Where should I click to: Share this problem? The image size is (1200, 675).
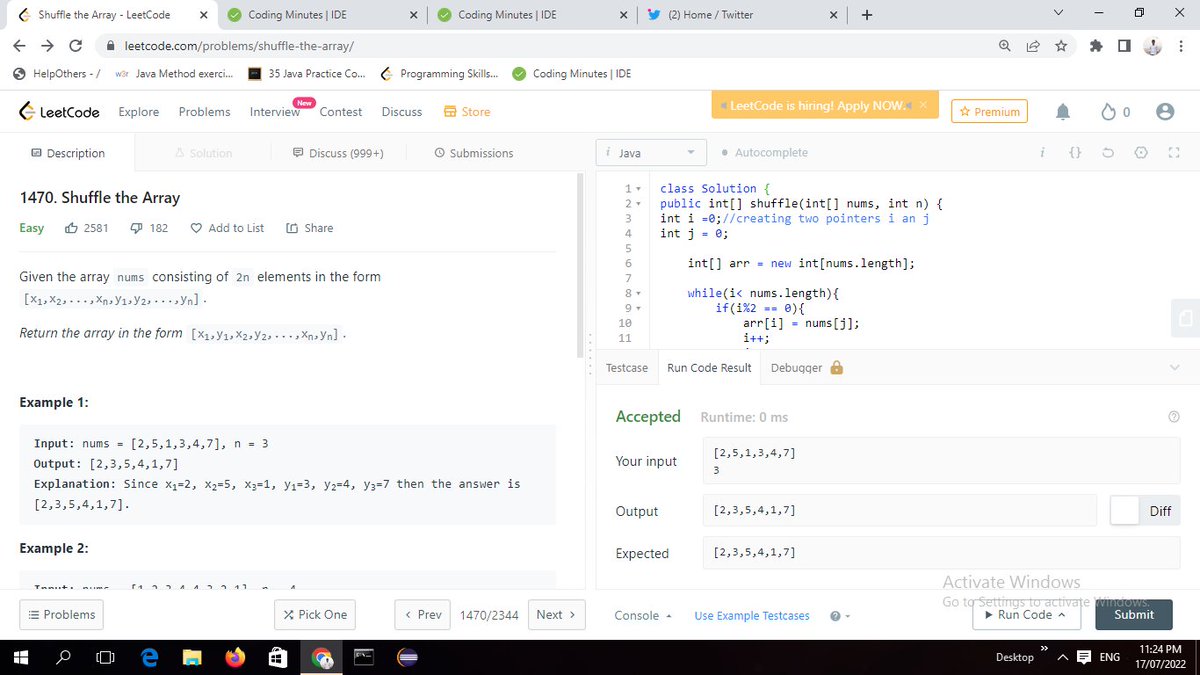[310, 228]
